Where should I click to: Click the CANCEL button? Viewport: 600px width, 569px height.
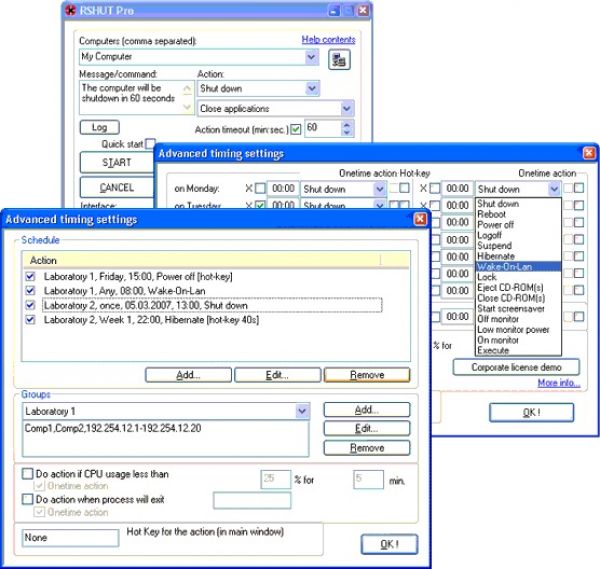tap(117, 187)
